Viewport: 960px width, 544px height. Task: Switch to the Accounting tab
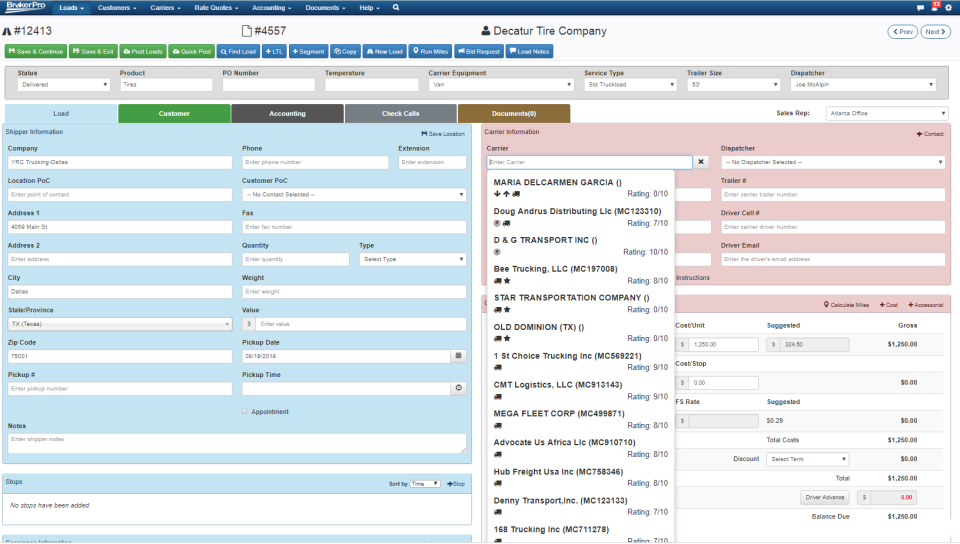287,113
